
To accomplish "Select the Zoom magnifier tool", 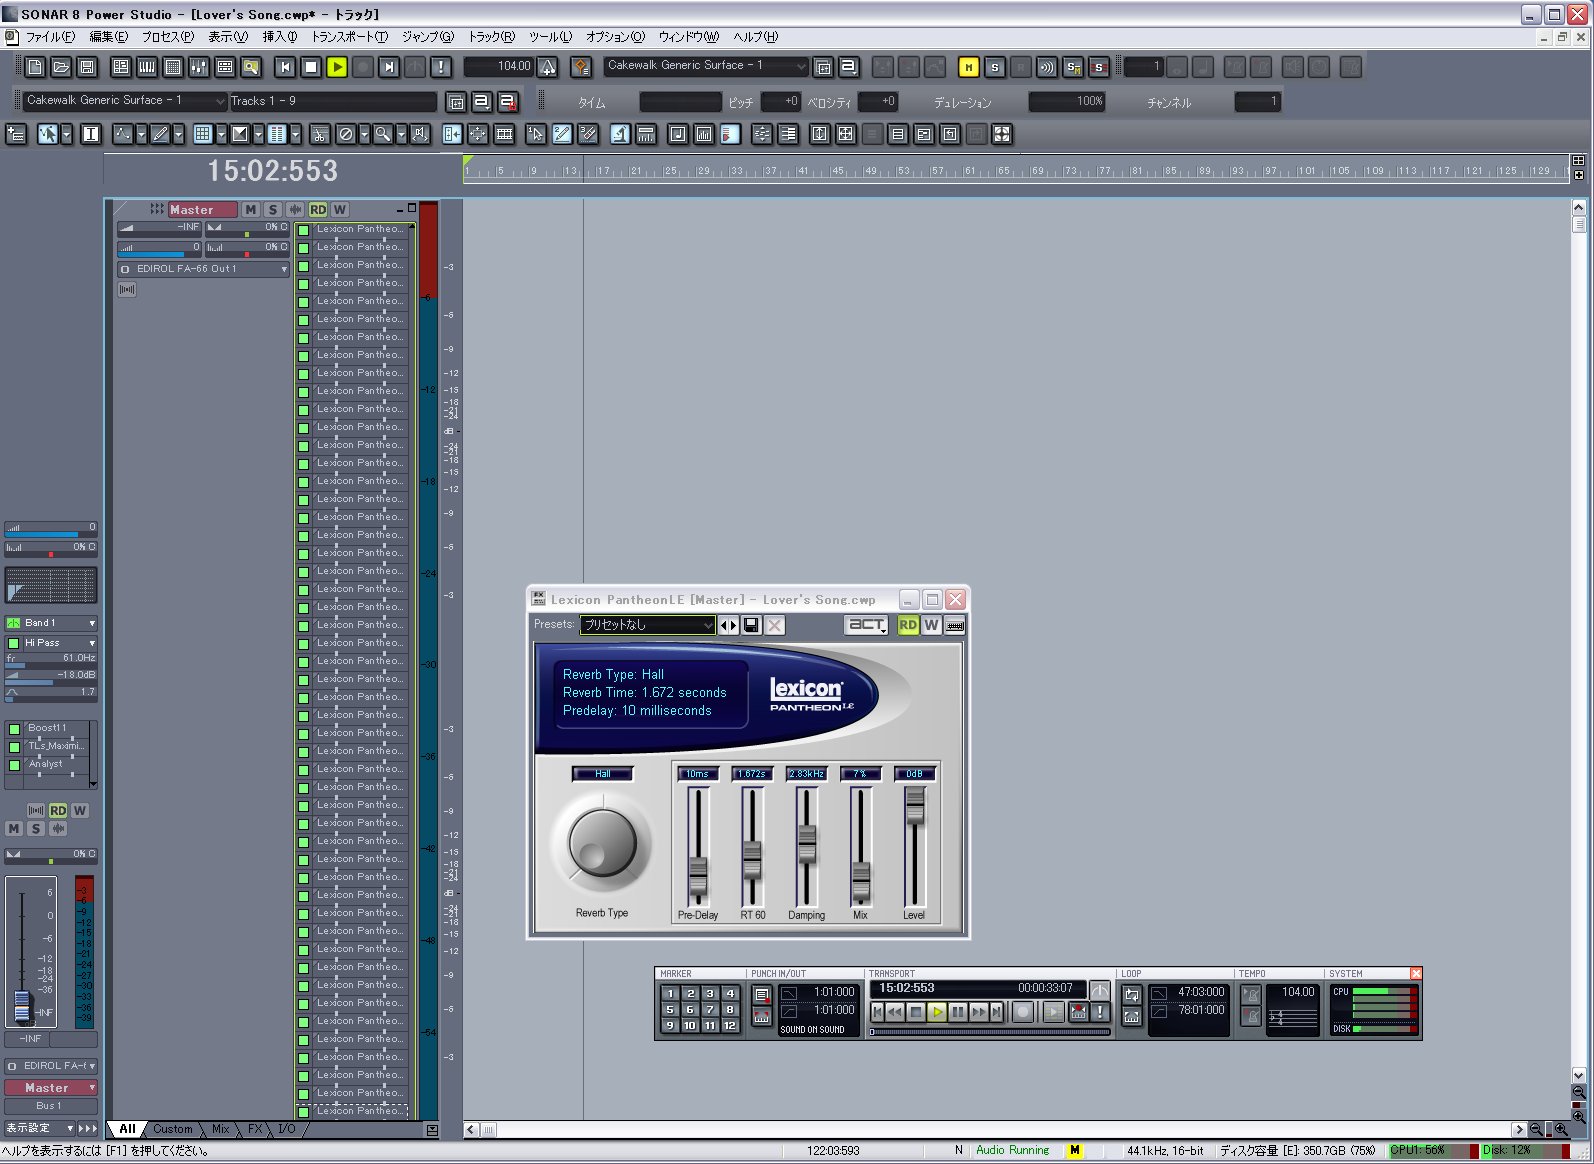I will (x=382, y=134).
